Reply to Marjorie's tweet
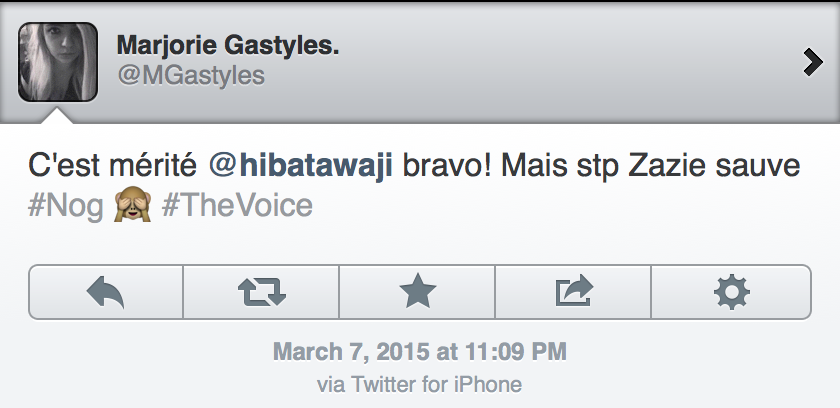This screenshot has width=840, height=408. click(x=106, y=292)
